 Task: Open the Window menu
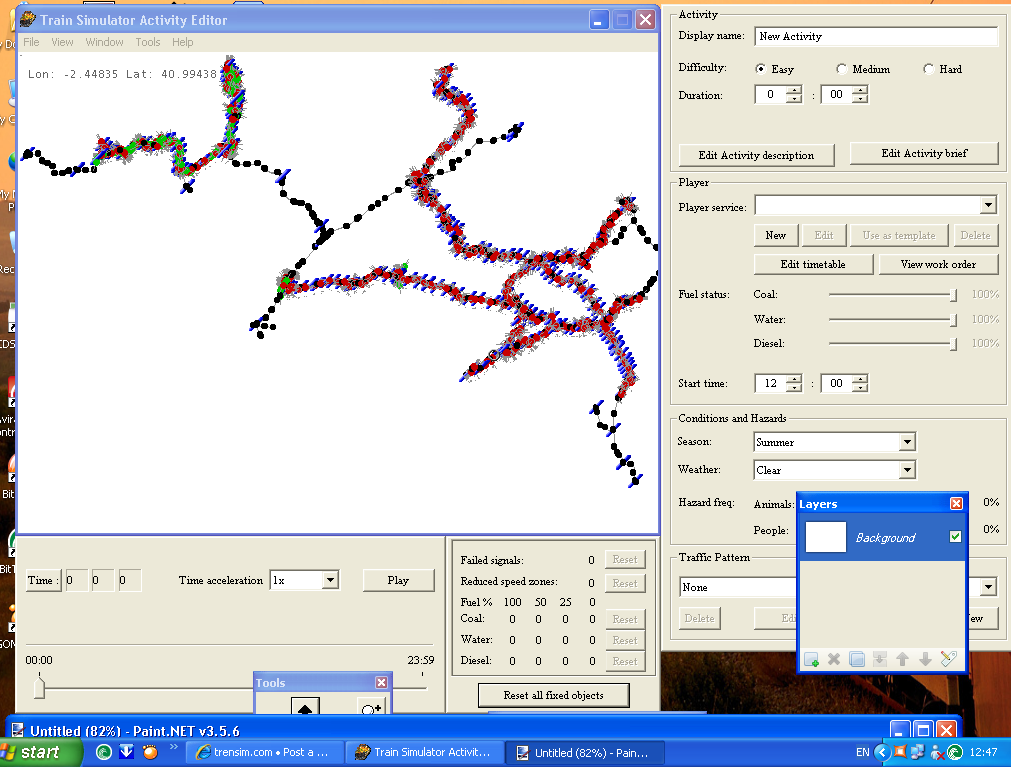(x=104, y=42)
